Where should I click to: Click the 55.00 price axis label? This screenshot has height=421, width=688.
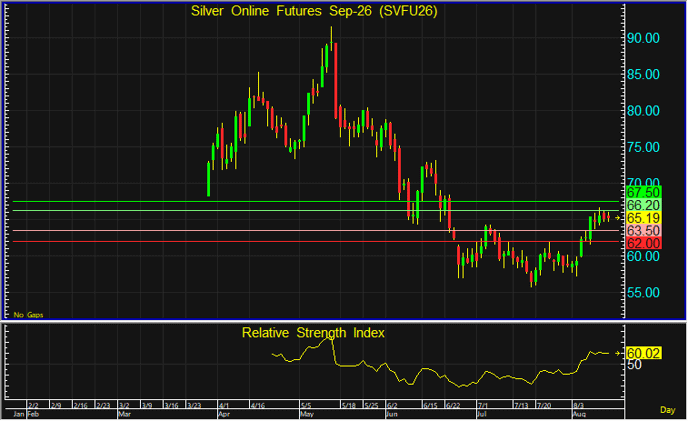click(643, 292)
